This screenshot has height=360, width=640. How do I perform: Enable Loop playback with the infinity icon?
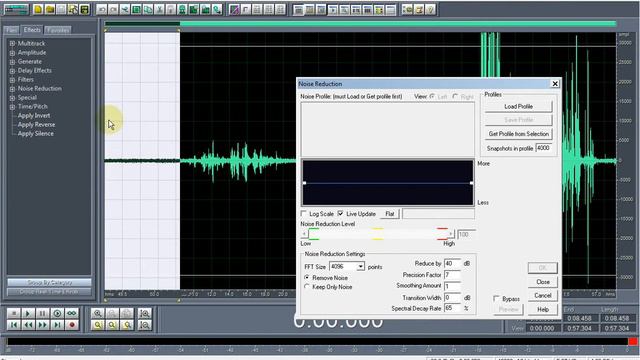click(x=72, y=313)
